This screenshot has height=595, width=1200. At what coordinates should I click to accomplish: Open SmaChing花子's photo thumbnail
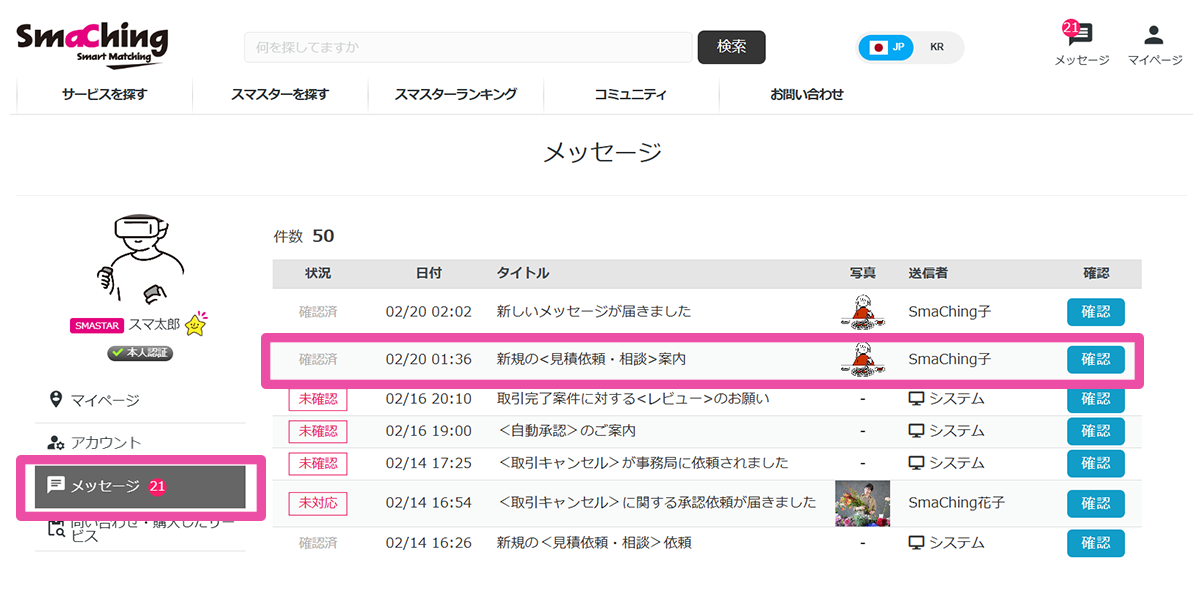(x=862, y=503)
